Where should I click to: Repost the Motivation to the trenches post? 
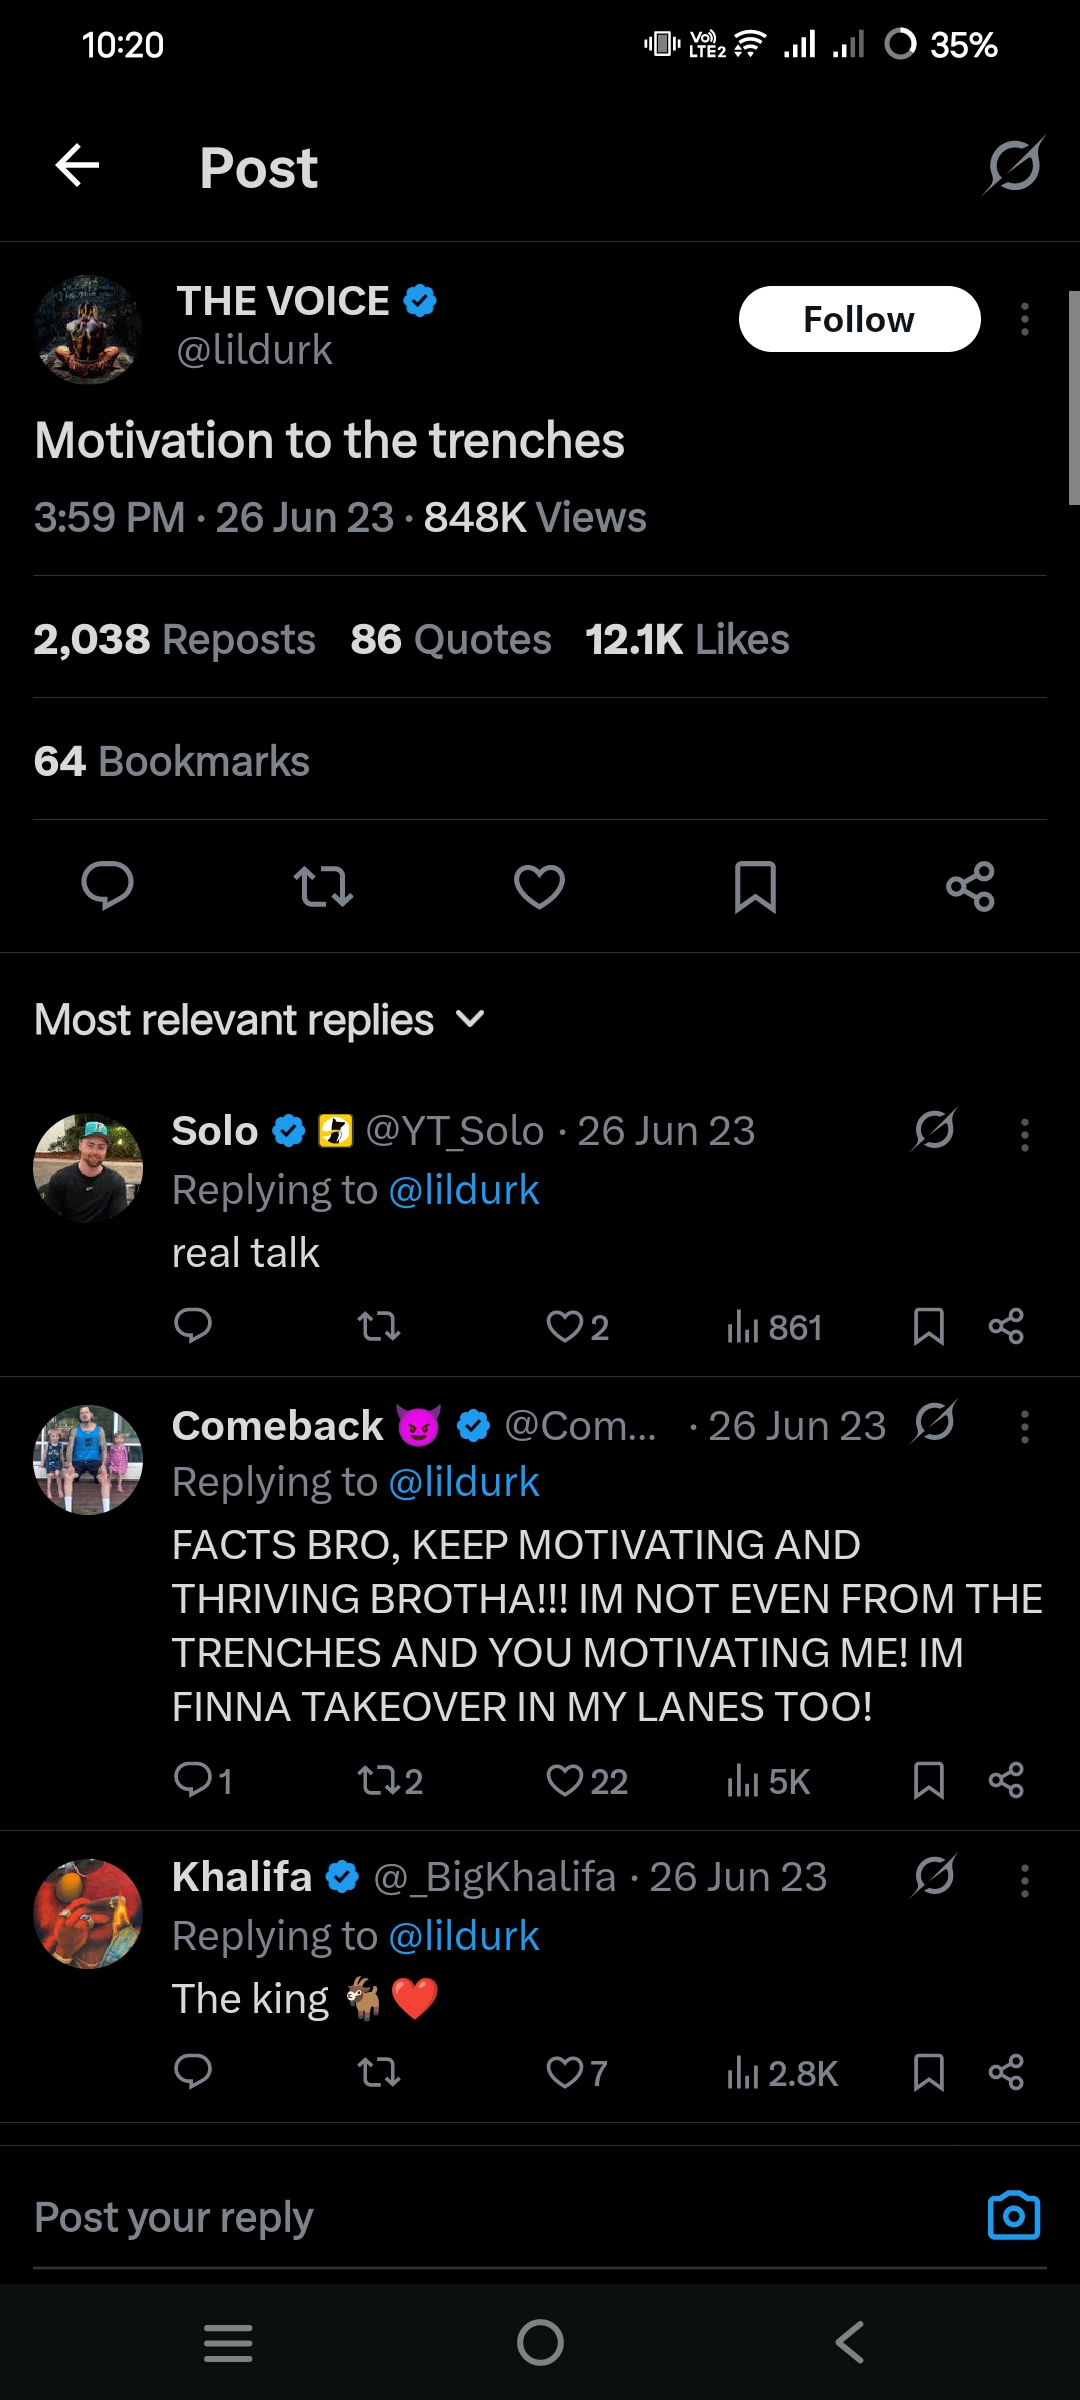[323, 886]
